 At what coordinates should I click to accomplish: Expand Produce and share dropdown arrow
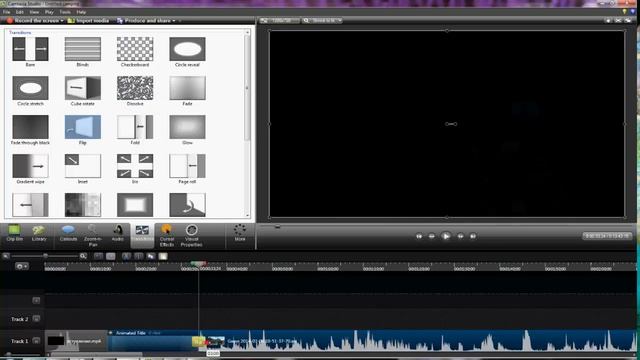click(x=174, y=21)
